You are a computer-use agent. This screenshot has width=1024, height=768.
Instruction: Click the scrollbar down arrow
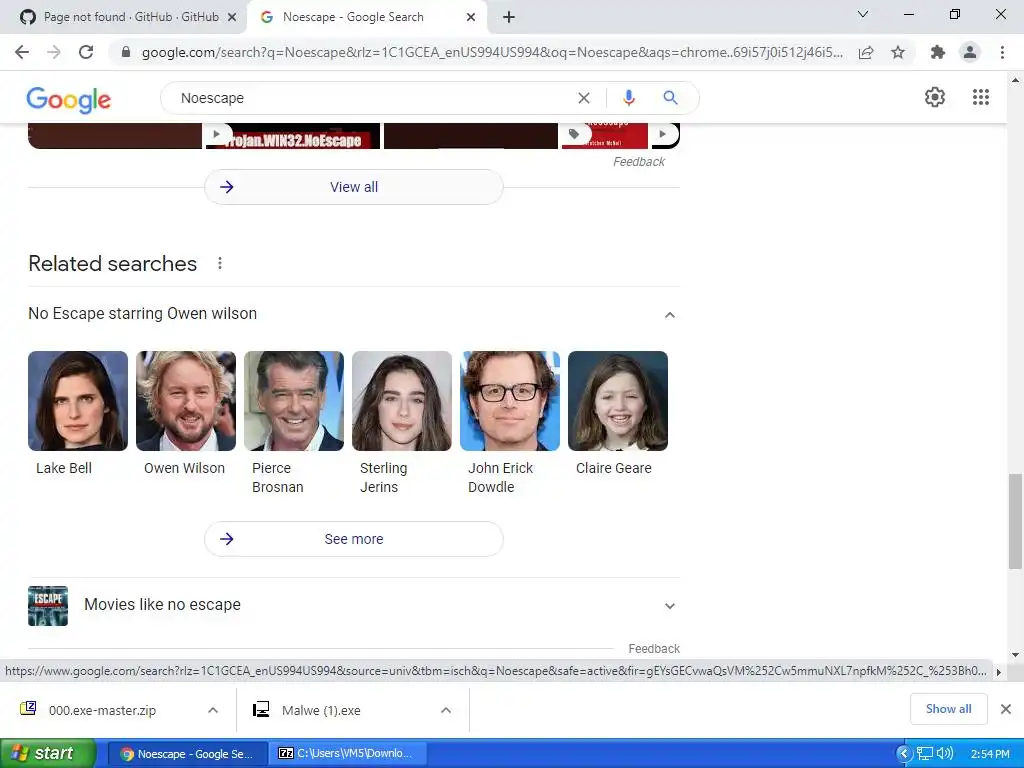coord(1015,655)
